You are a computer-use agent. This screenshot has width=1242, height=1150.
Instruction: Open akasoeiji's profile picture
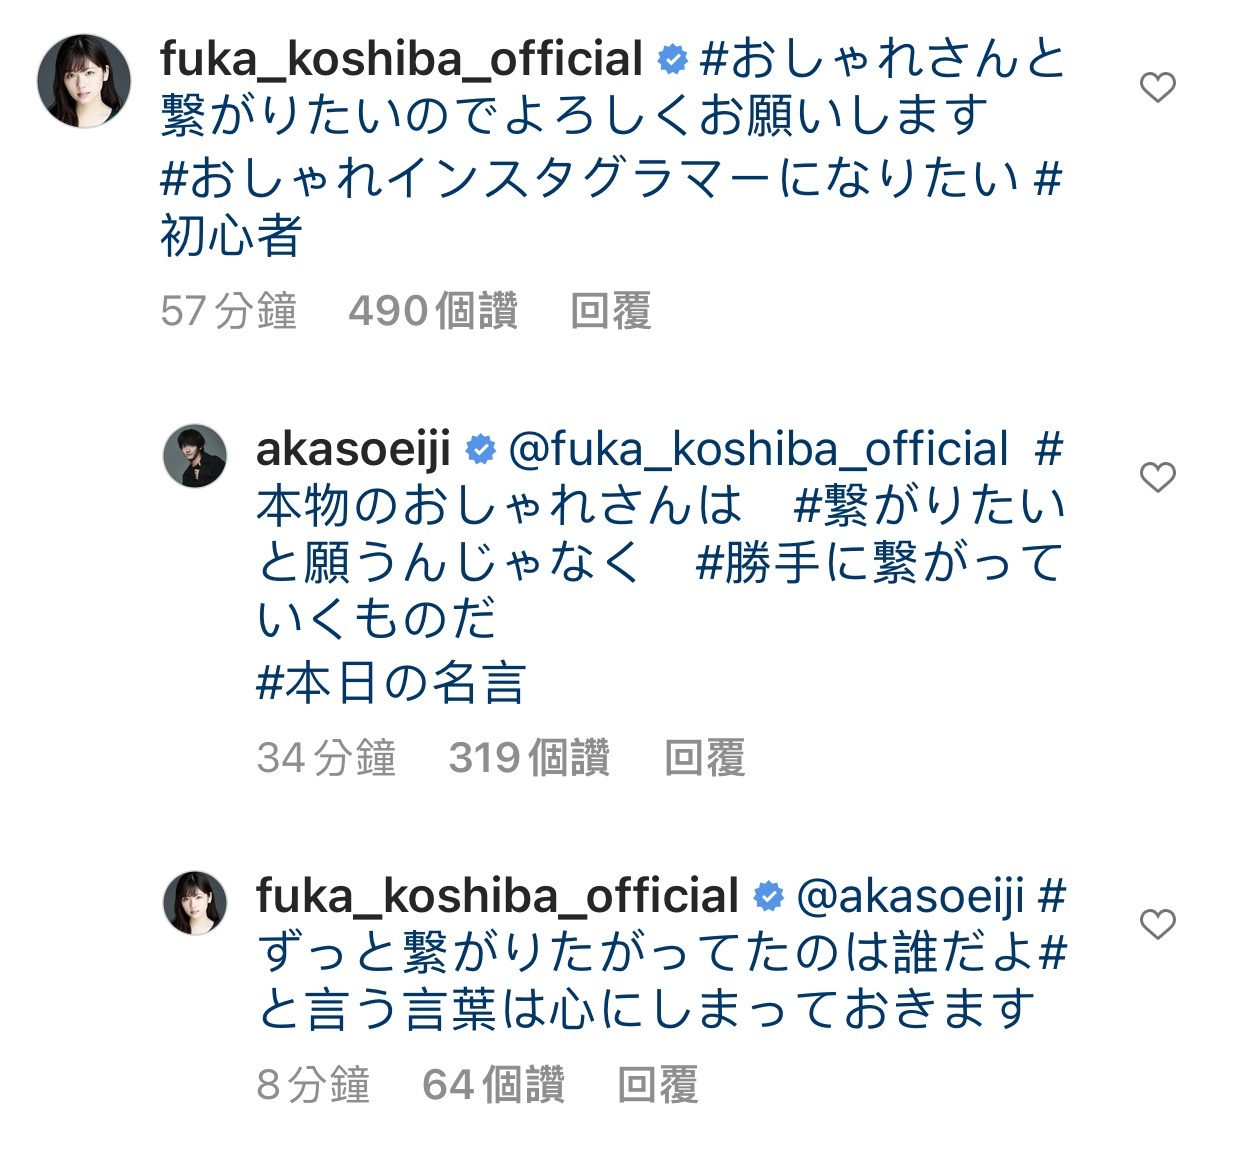pyautogui.click(x=195, y=455)
